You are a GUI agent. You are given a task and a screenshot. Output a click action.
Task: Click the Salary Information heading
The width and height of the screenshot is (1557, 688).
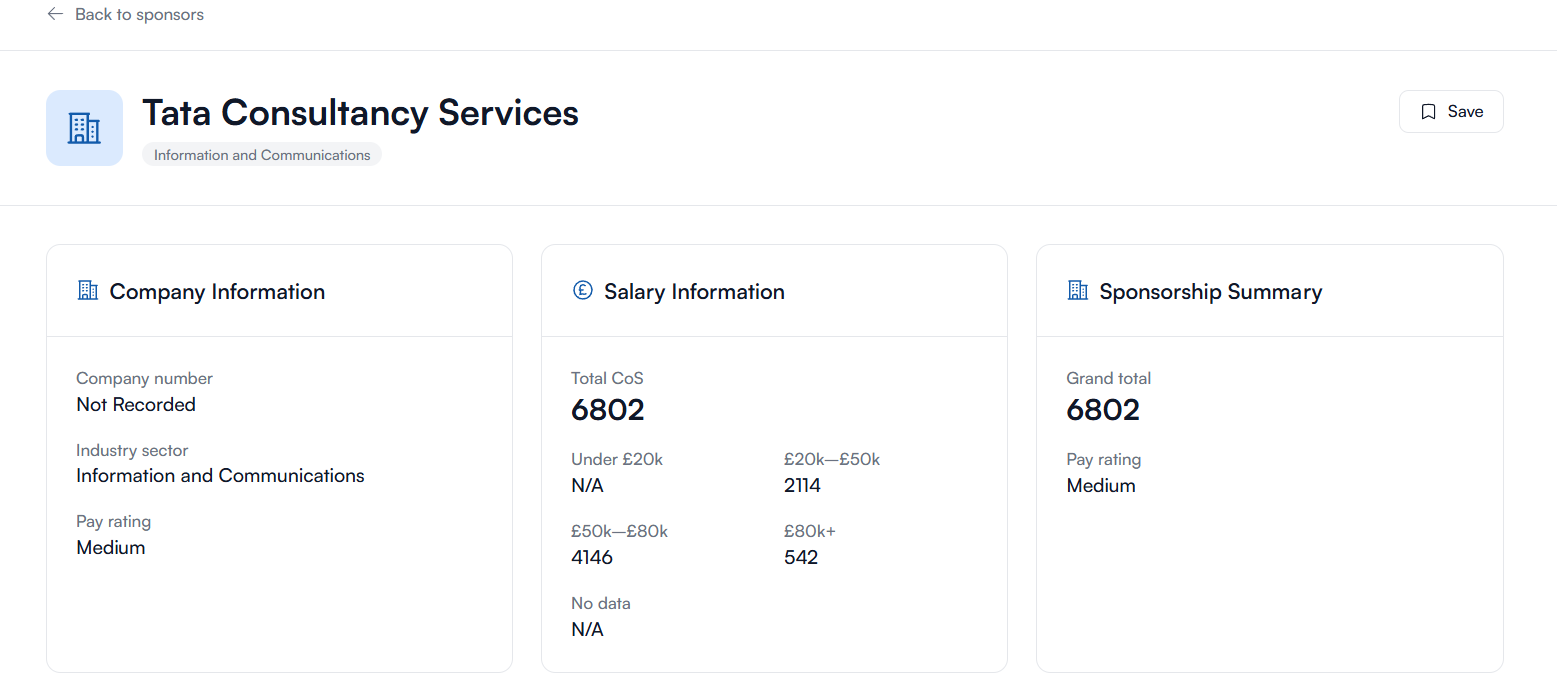[694, 292]
